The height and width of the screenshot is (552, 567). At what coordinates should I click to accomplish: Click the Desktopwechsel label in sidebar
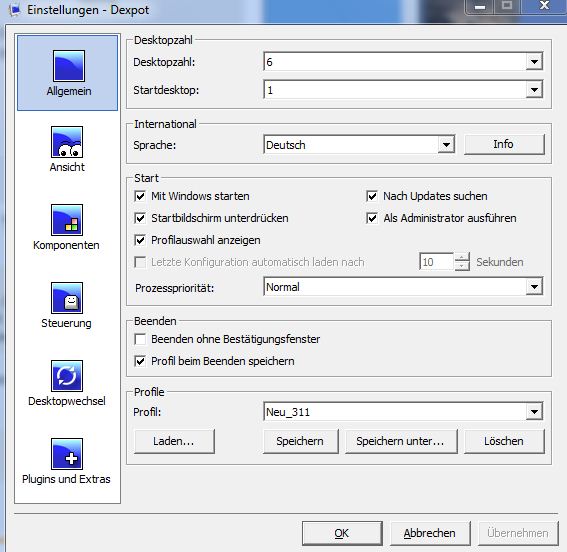point(67,401)
